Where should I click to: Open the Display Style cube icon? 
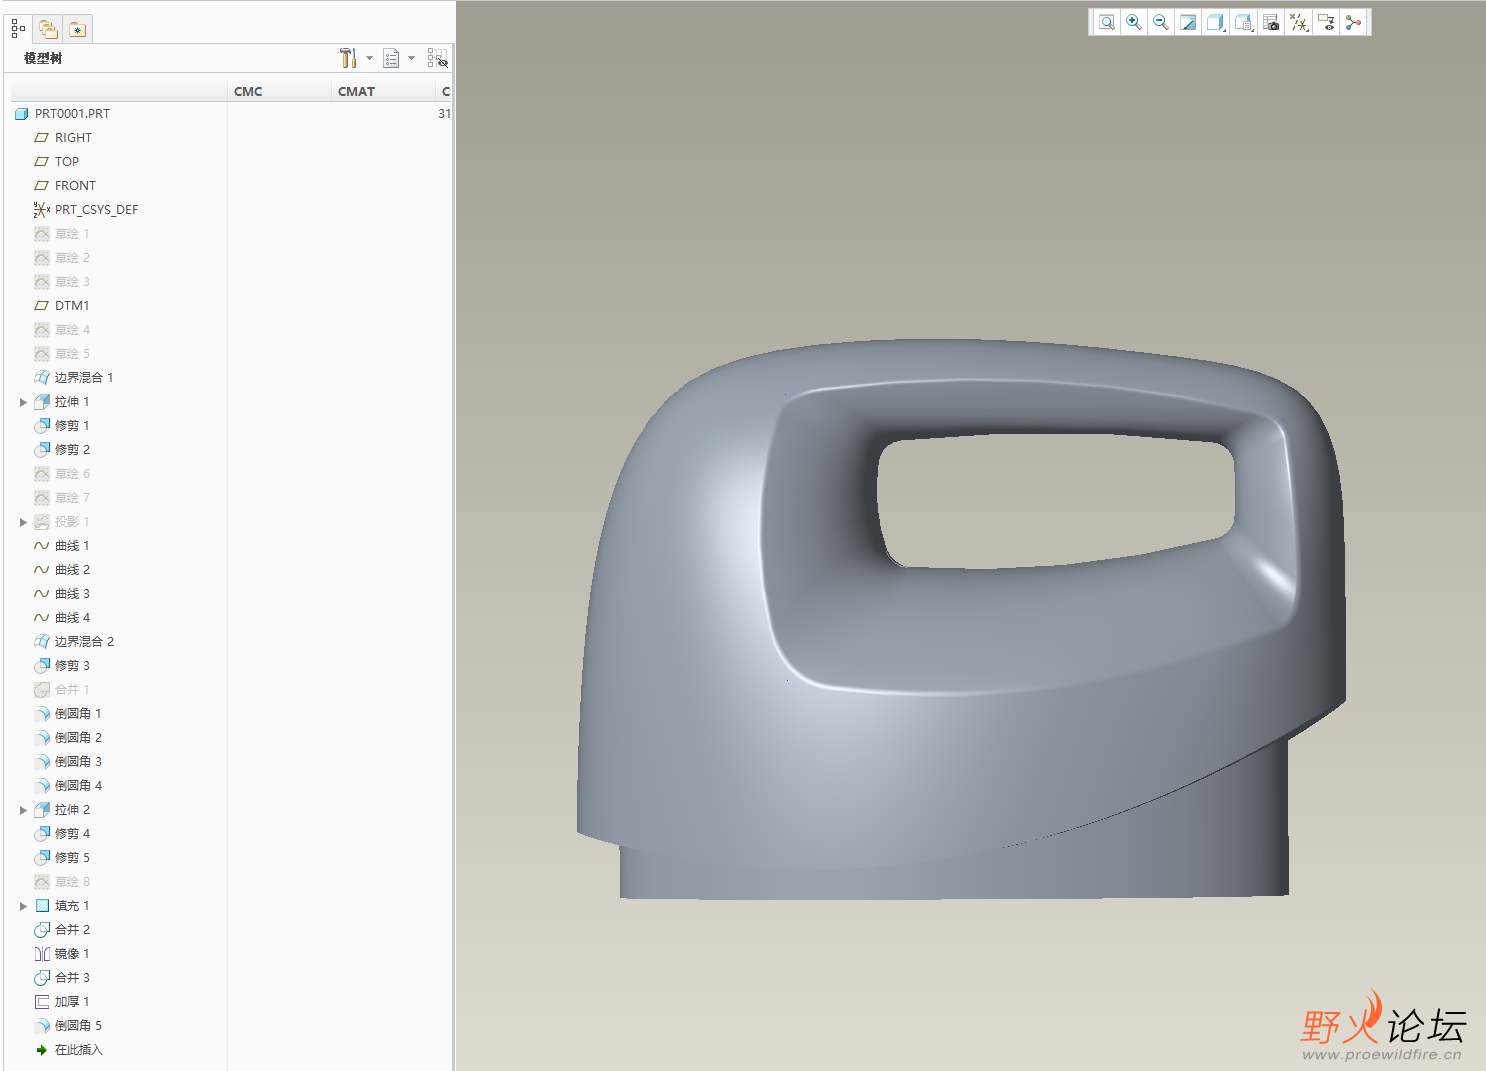[1215, 22]
